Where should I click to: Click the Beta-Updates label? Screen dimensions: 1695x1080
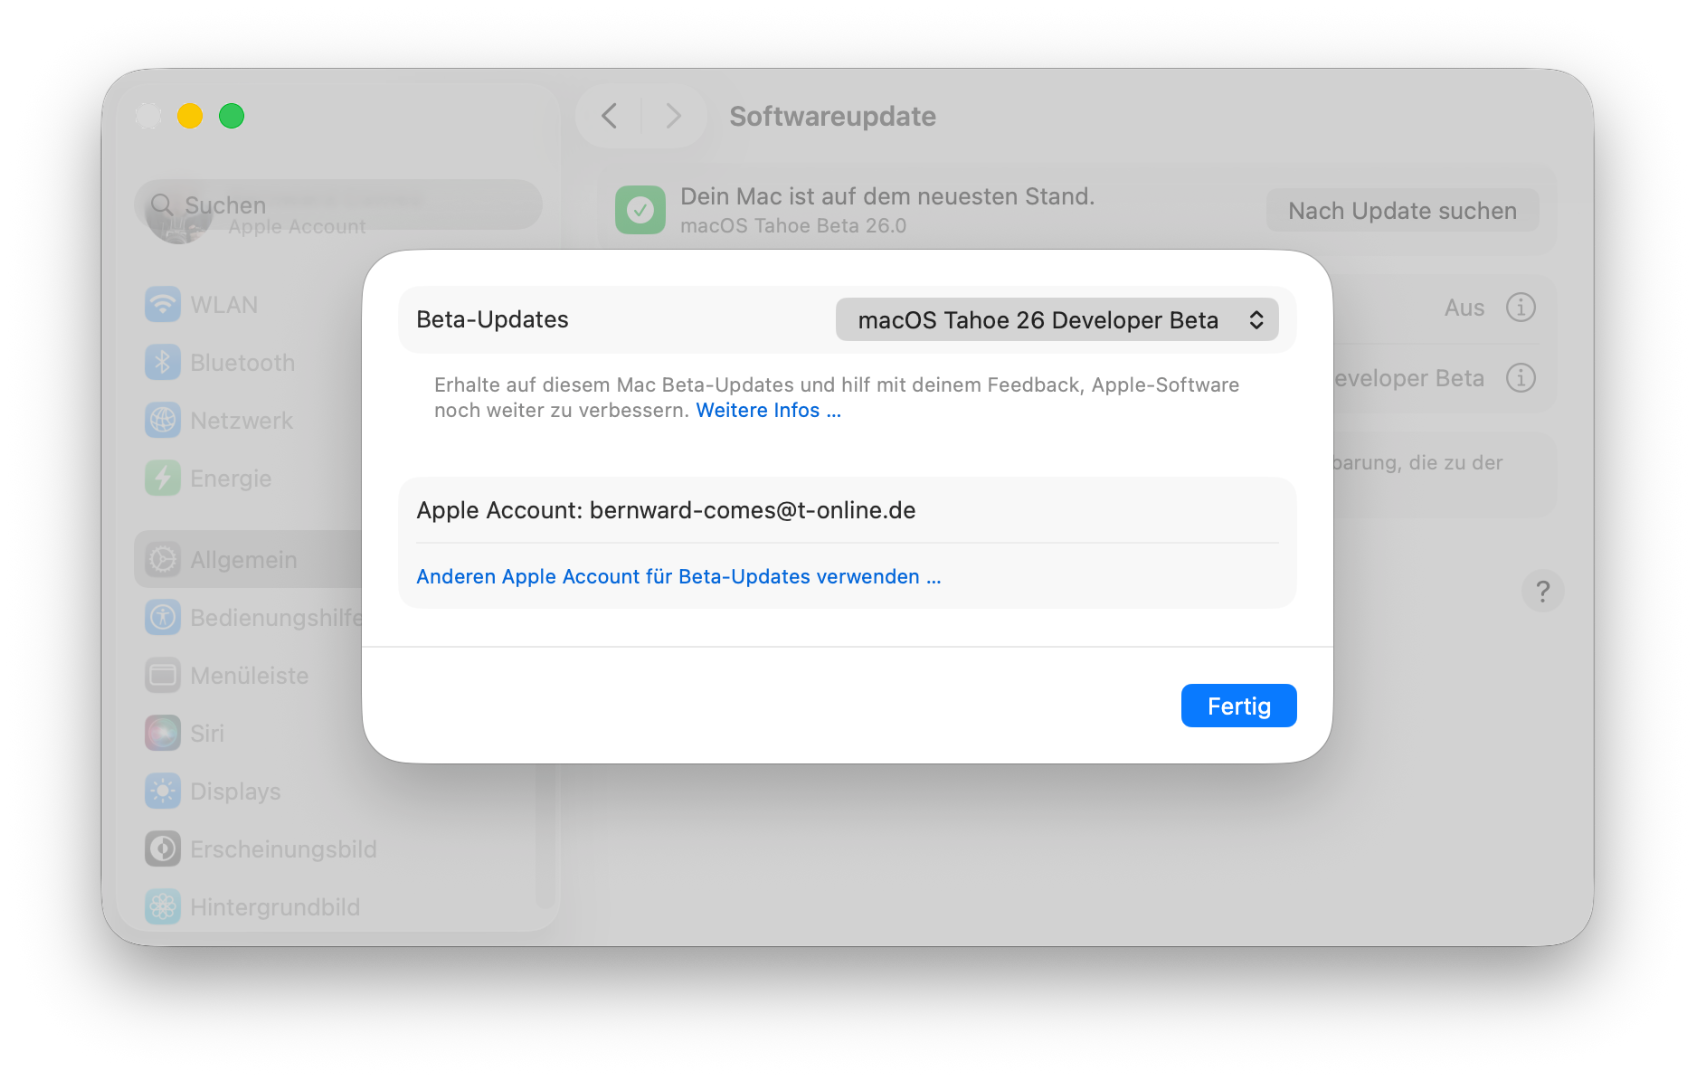492,320
